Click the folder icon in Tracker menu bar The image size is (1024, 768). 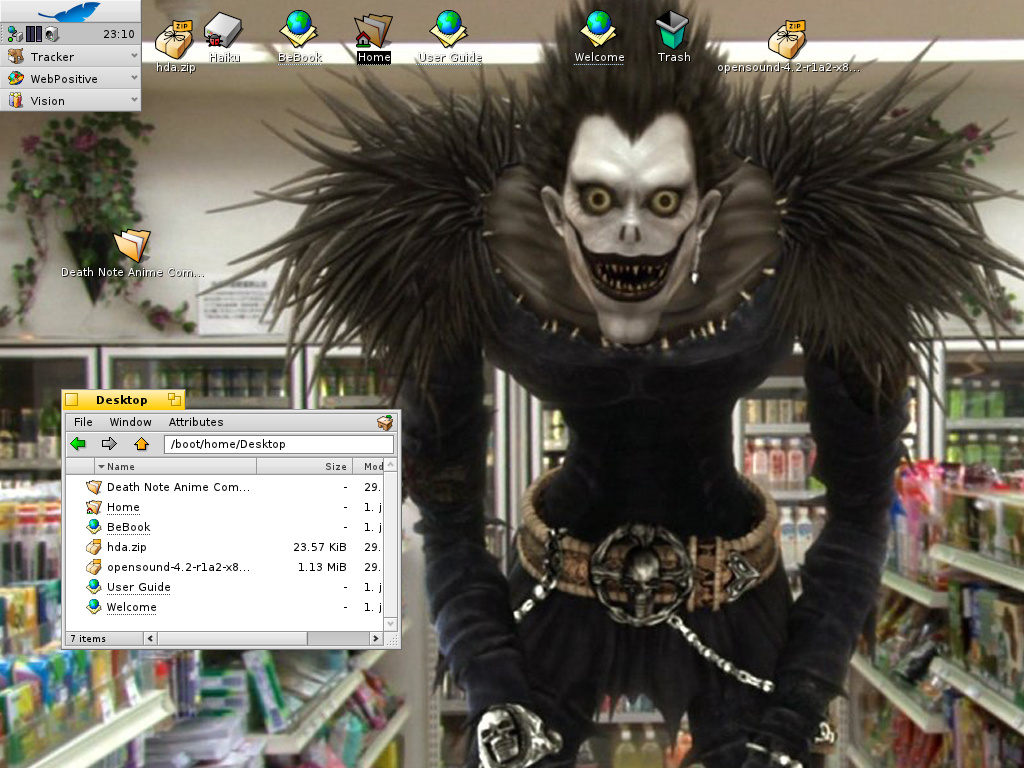[x=385, y=423]
